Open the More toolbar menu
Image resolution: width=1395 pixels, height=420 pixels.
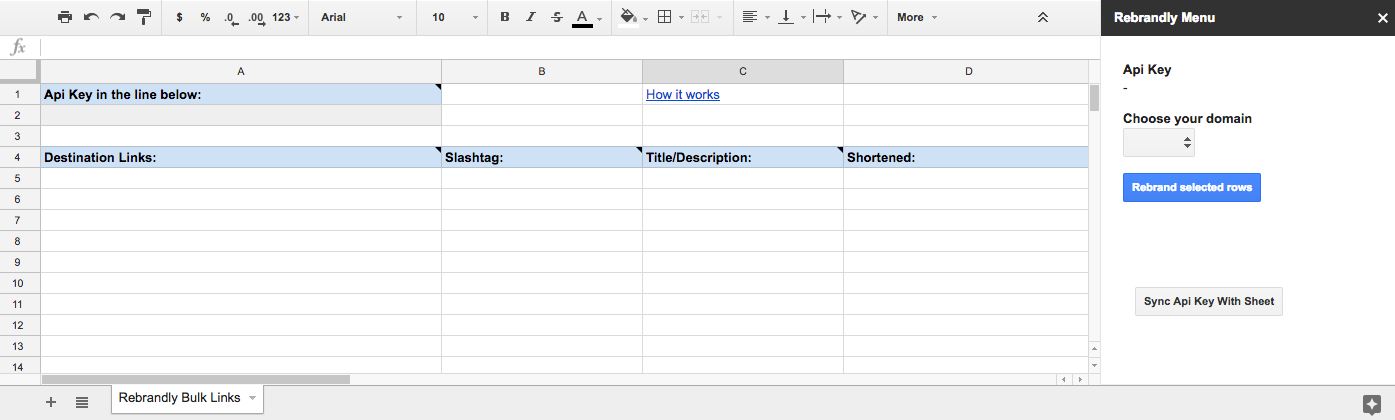click(917, 17)
